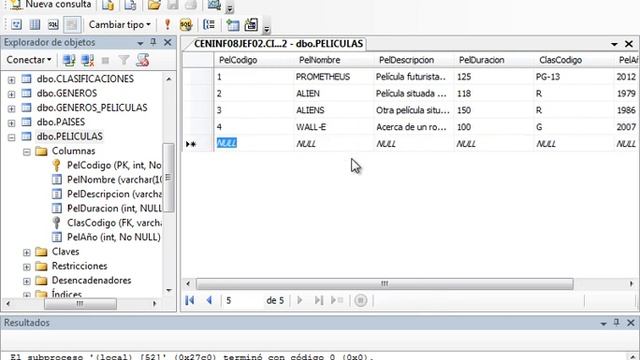Show the criteria pane grid icon
The width and height of the screenshot is (640, 360).
point(35,24)
